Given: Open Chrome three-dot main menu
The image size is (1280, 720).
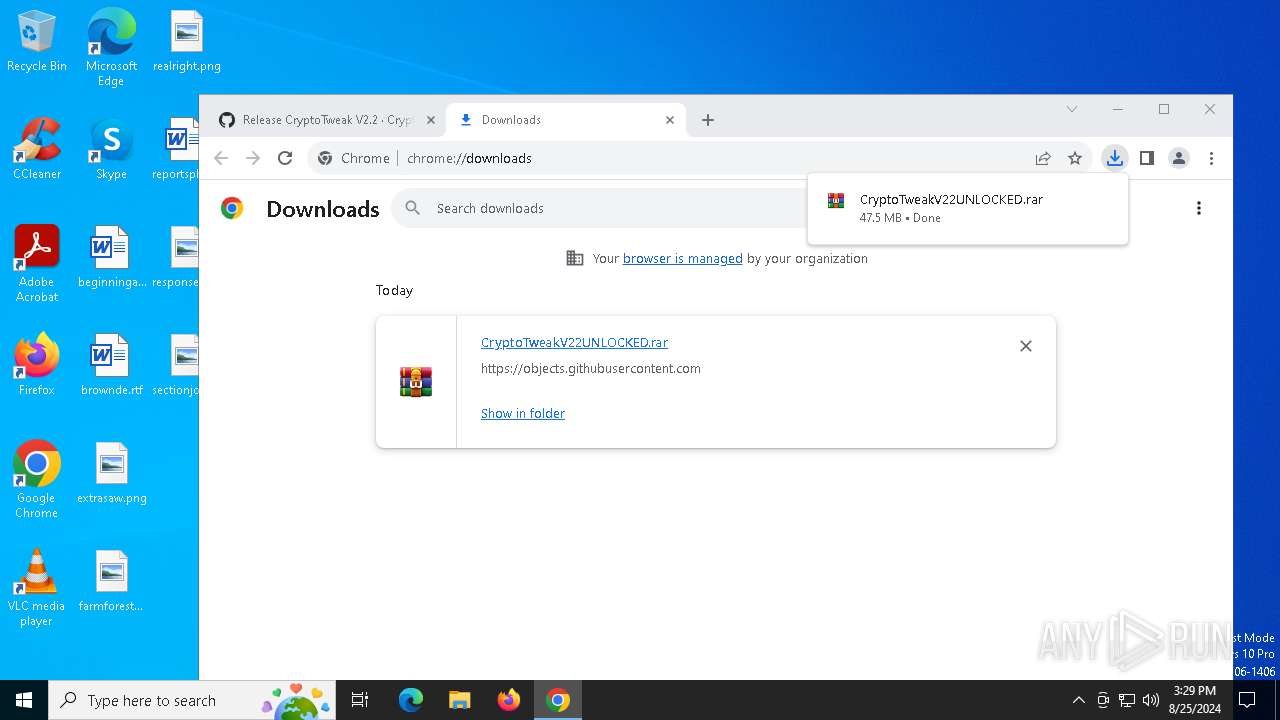Looking at the screenshot, I should point(1211,158).
